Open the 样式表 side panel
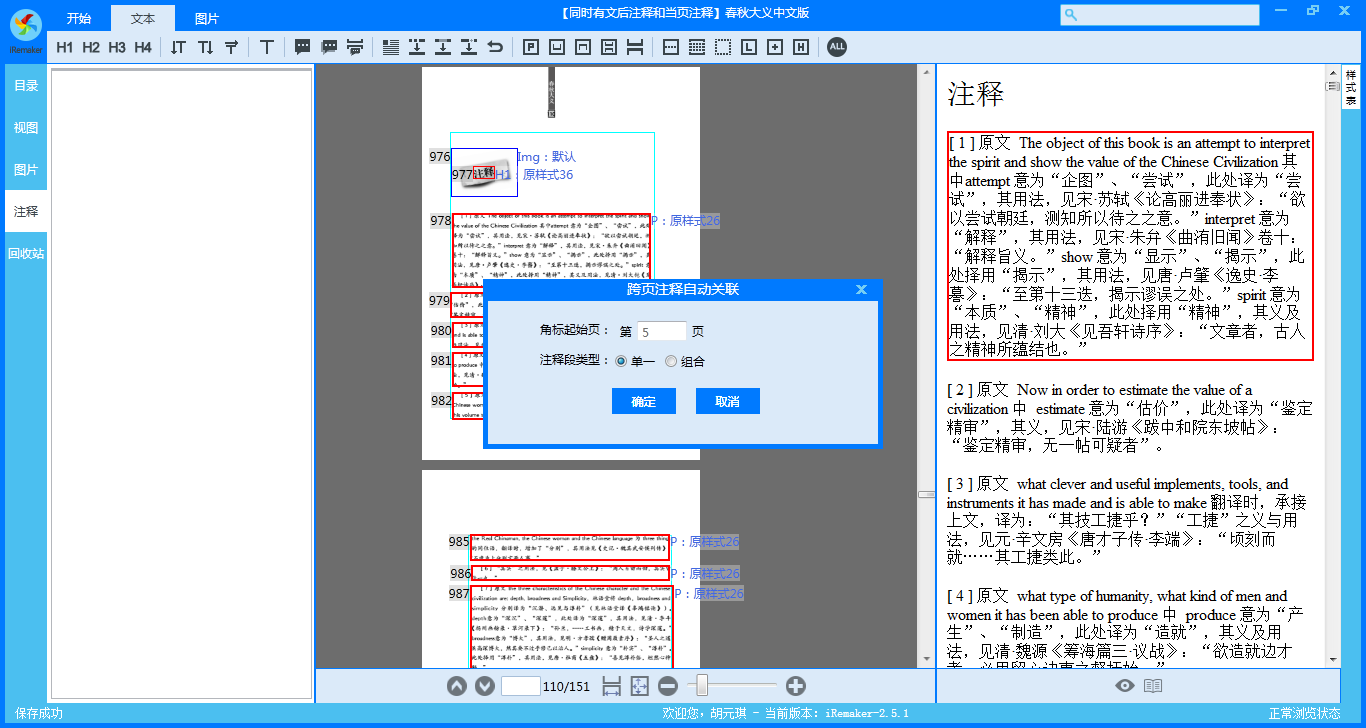The image size is (1366, 728). click(1351, 88)
